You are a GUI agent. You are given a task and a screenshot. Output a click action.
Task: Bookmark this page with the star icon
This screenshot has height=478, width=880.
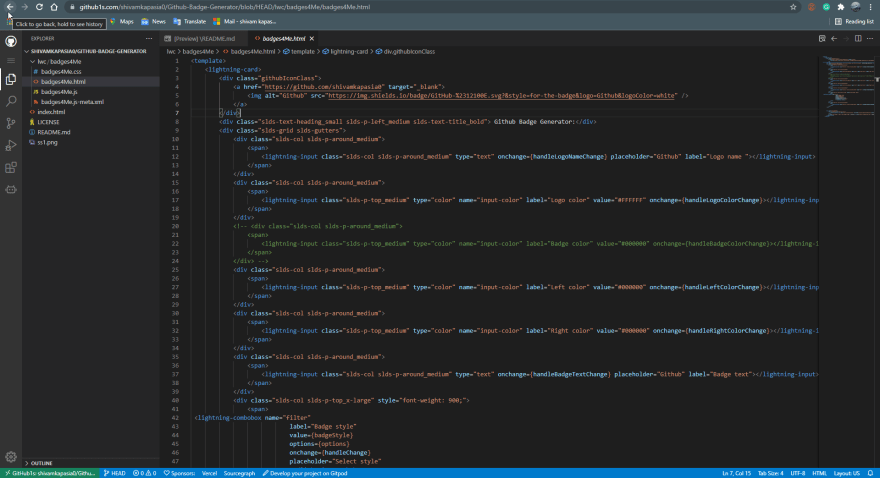coord(793,7)
